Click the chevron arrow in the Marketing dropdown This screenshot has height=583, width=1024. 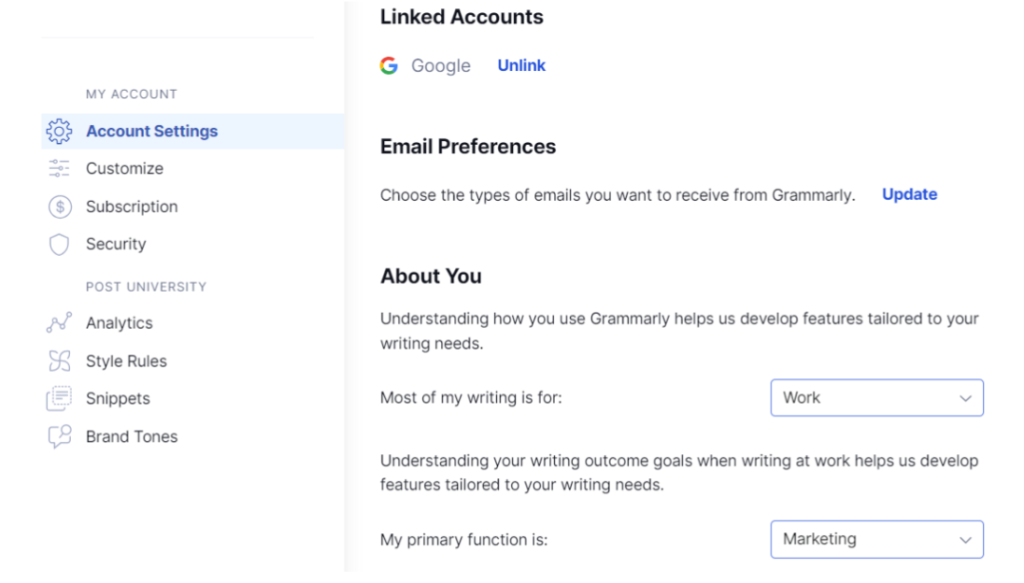965,540
